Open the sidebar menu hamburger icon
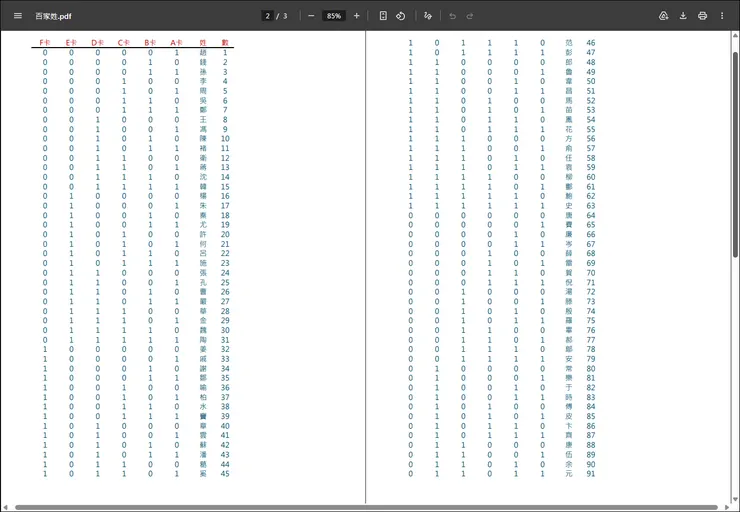The width and height of the screenshot is (740, 512). pos(18,16)
